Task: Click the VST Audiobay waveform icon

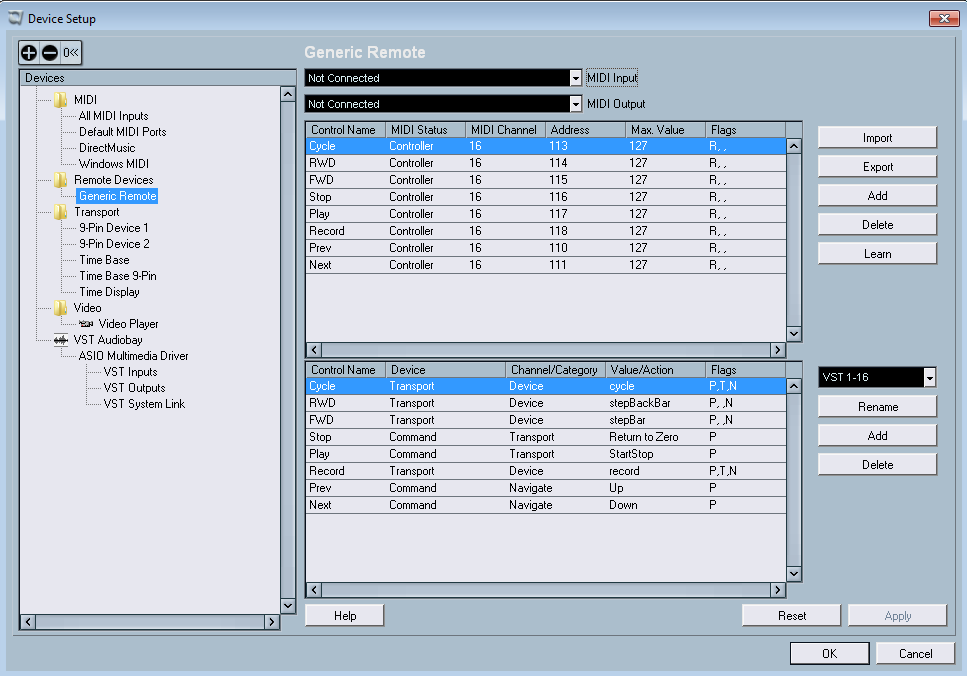Action: click(x=61, y=340)
